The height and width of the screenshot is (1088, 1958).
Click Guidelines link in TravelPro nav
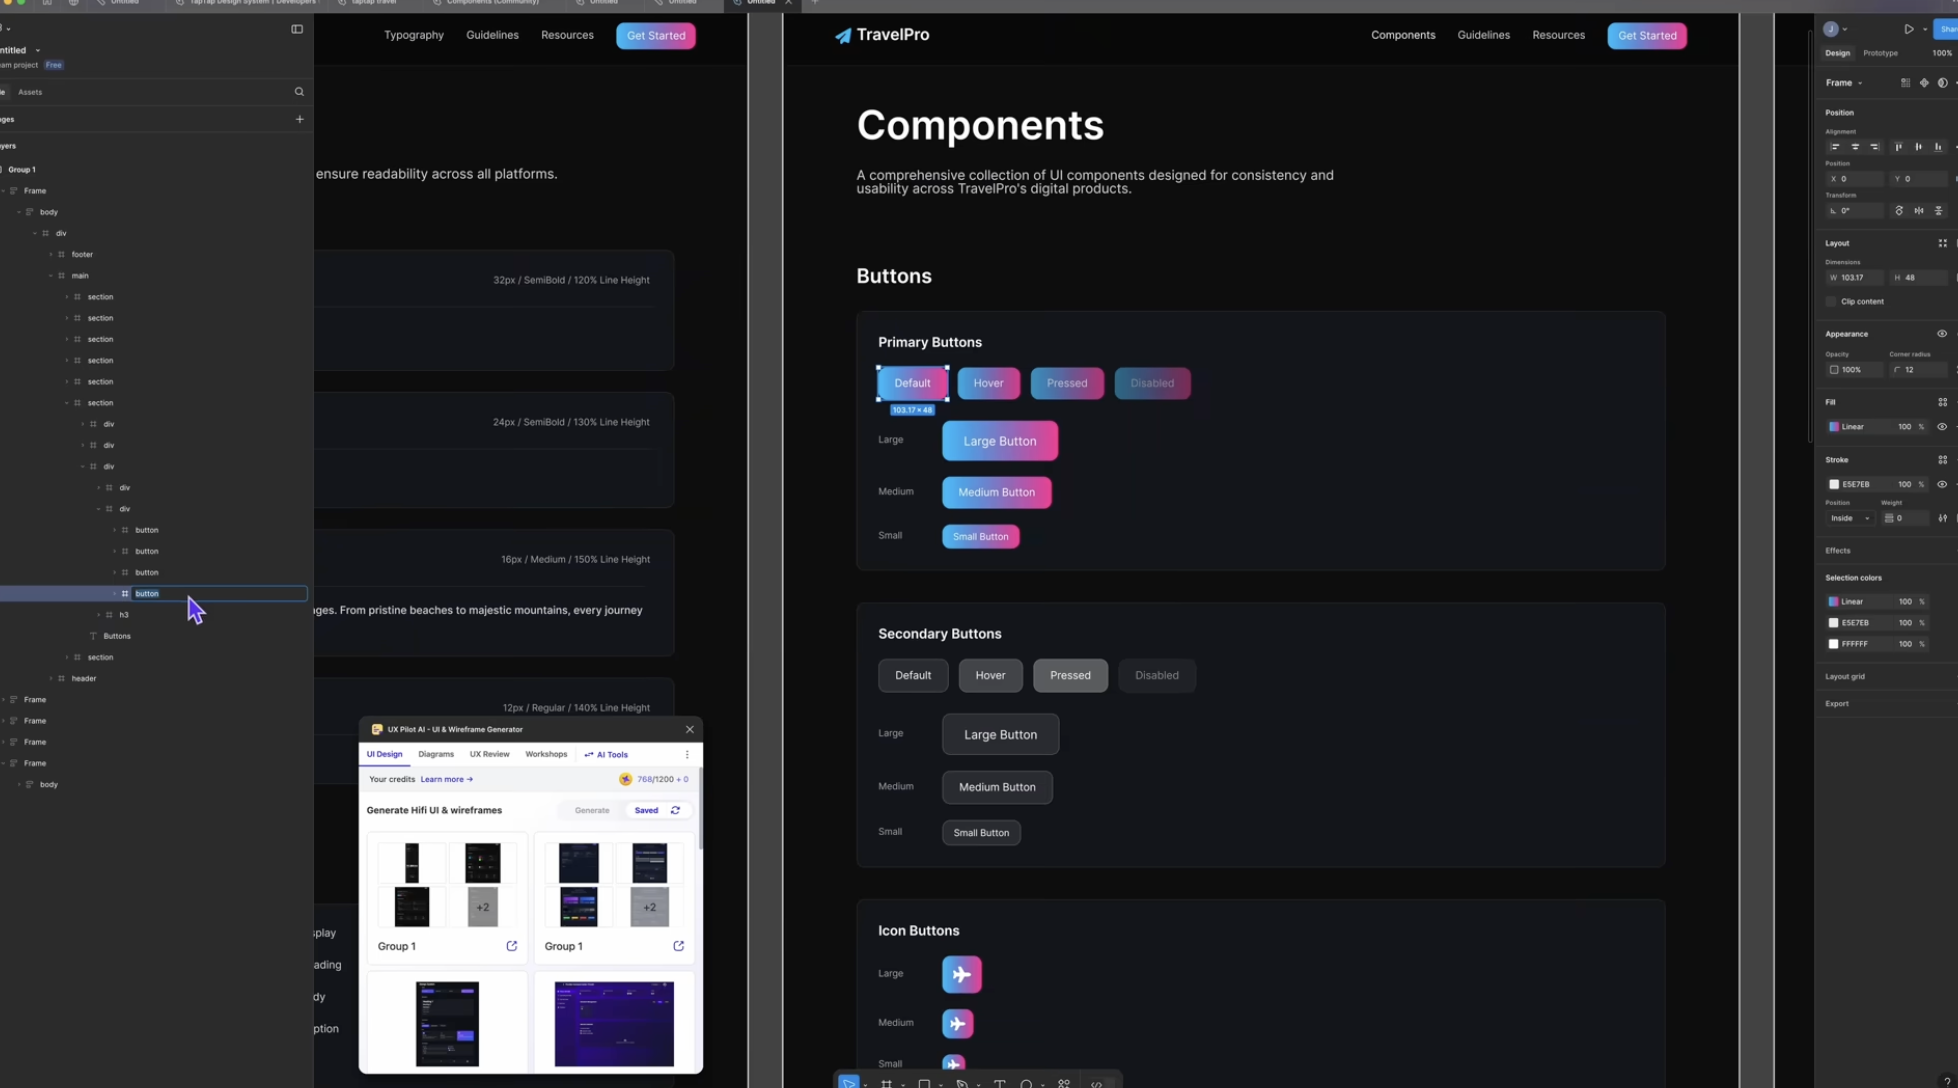1483,35
